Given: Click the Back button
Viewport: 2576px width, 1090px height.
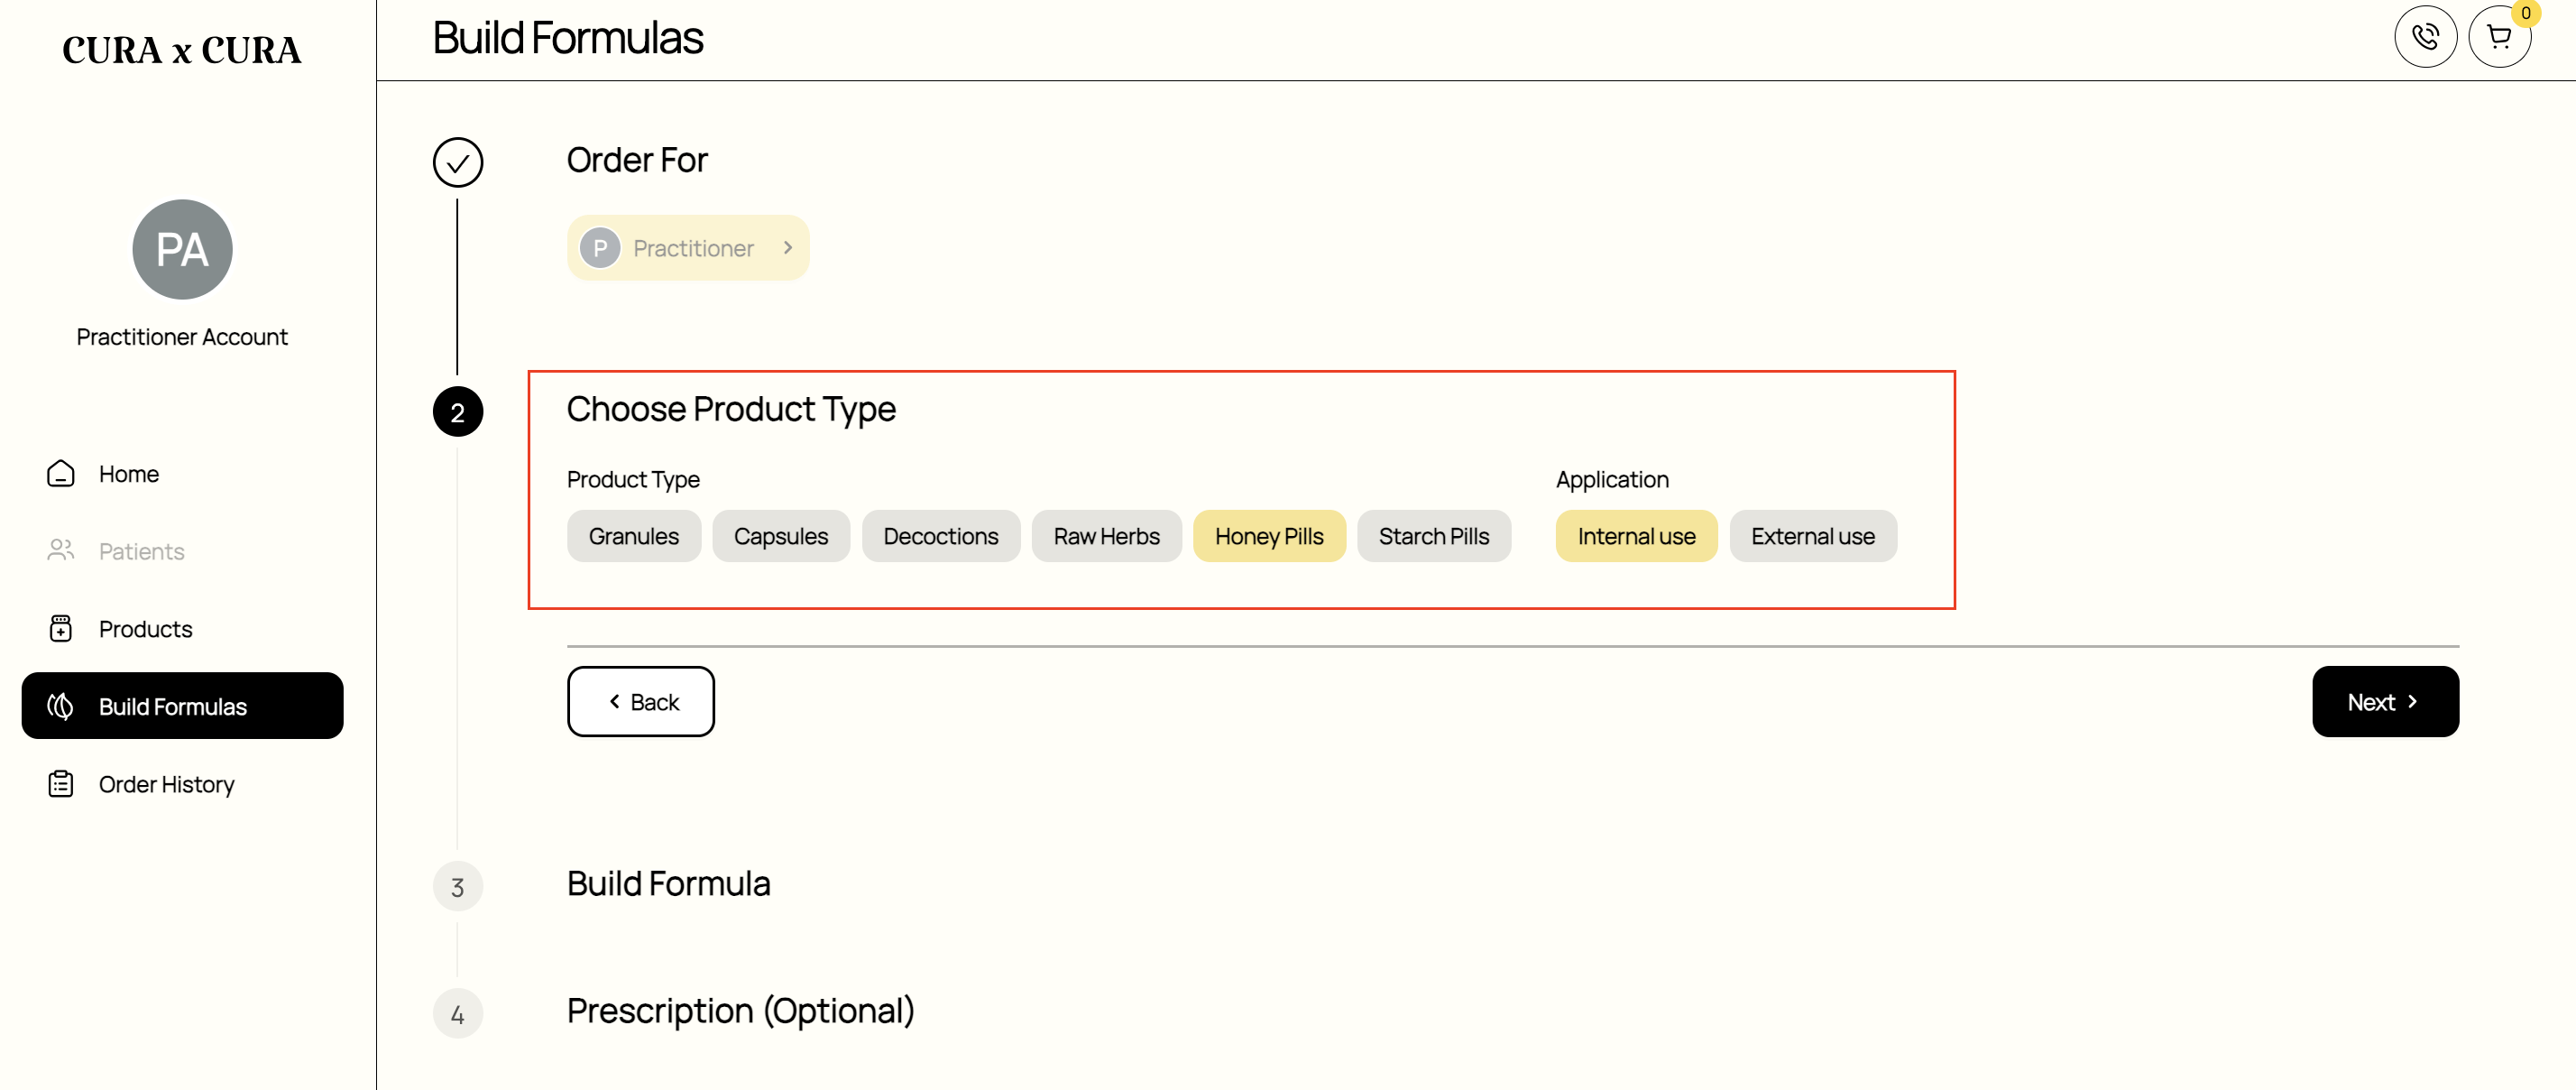Looking at the screenshot, I should click(x=641, y=702).
